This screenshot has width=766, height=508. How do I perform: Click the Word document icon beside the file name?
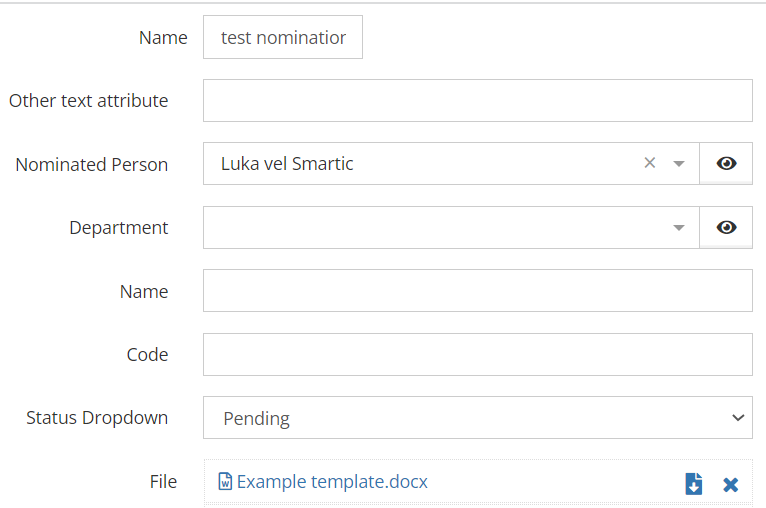point(225,482)
